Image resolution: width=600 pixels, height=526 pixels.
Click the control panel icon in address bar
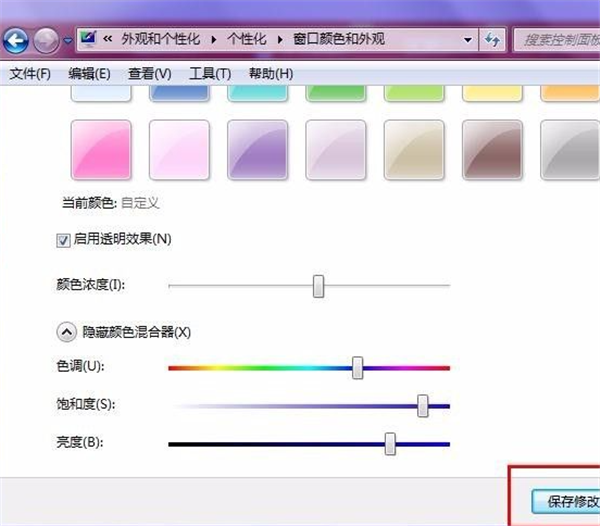[x=87, y=40]
